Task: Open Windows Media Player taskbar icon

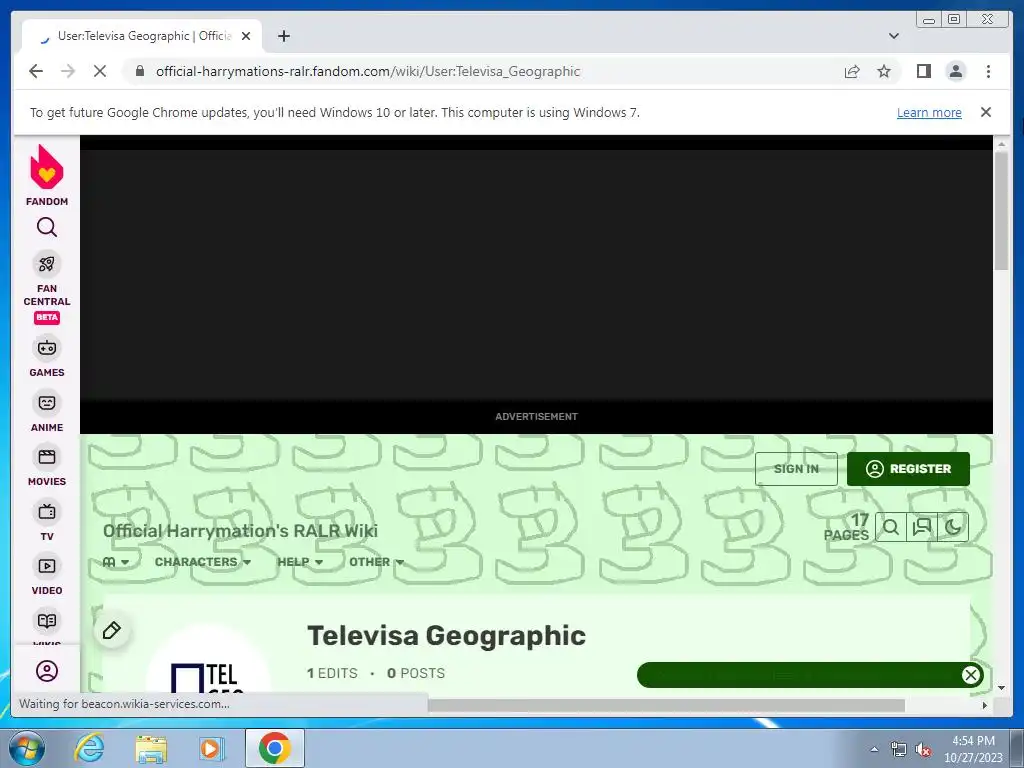Action: point(211,748)
